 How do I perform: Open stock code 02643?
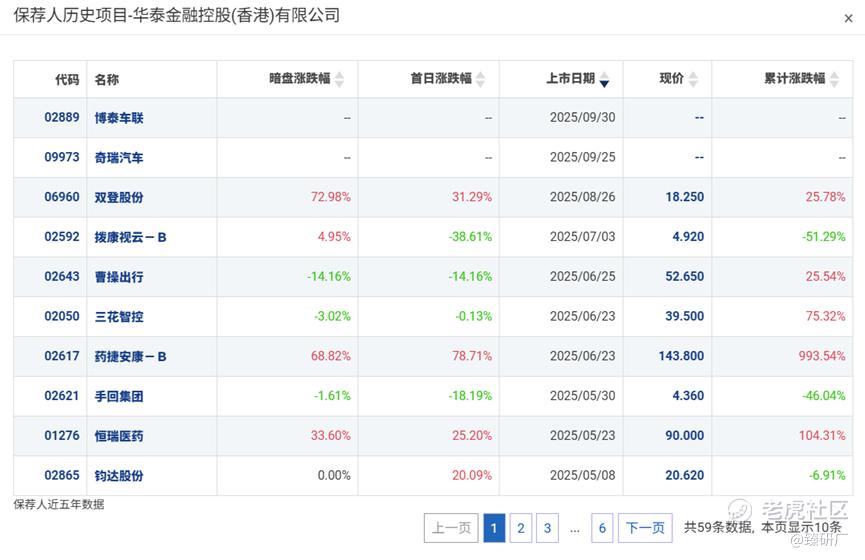[62, 276]
